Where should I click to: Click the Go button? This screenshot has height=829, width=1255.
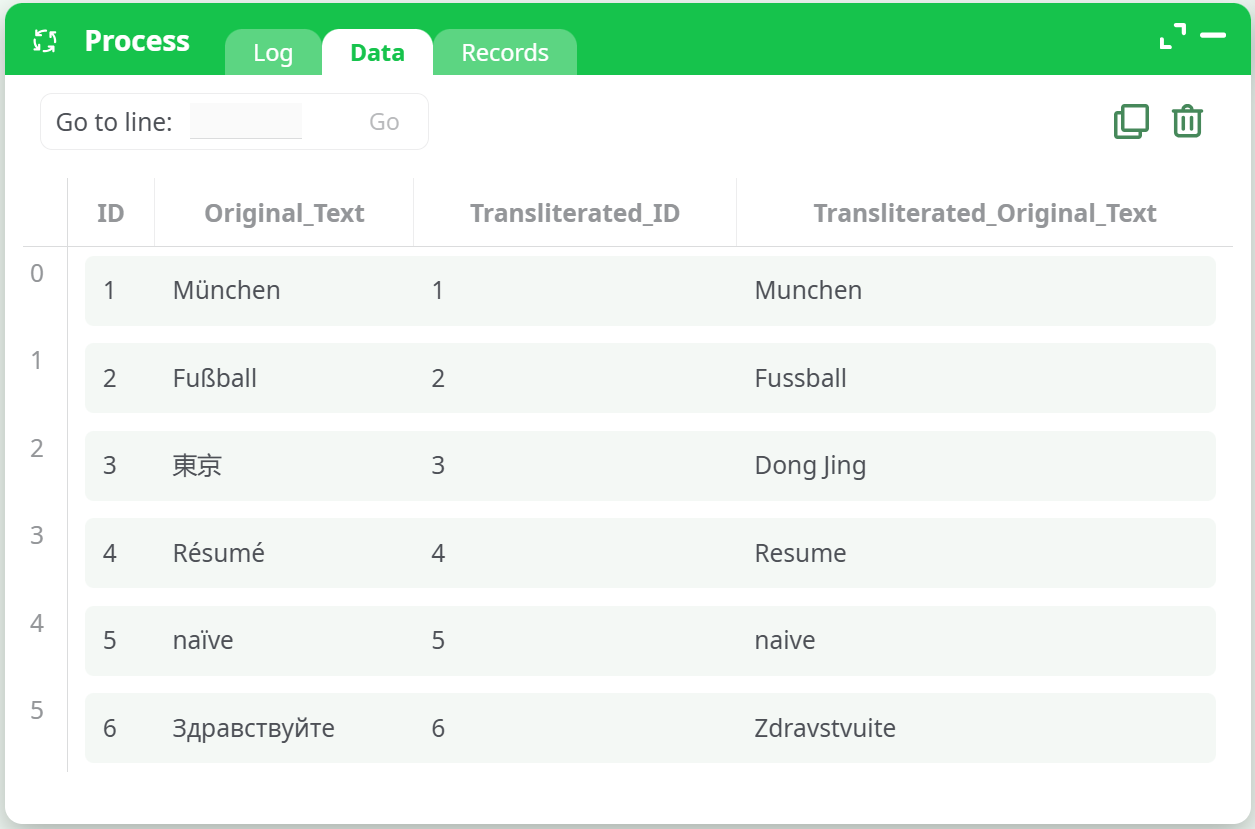pyautogui.click(x=384, y=122)
